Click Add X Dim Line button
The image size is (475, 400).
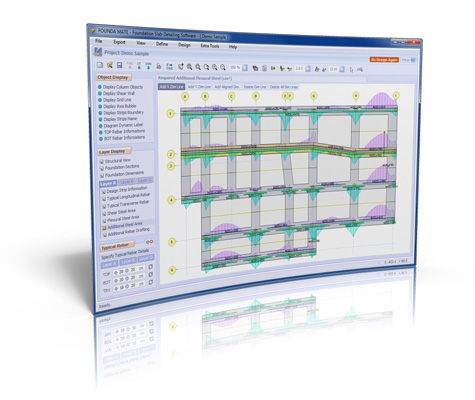click(x=171, y=87)
